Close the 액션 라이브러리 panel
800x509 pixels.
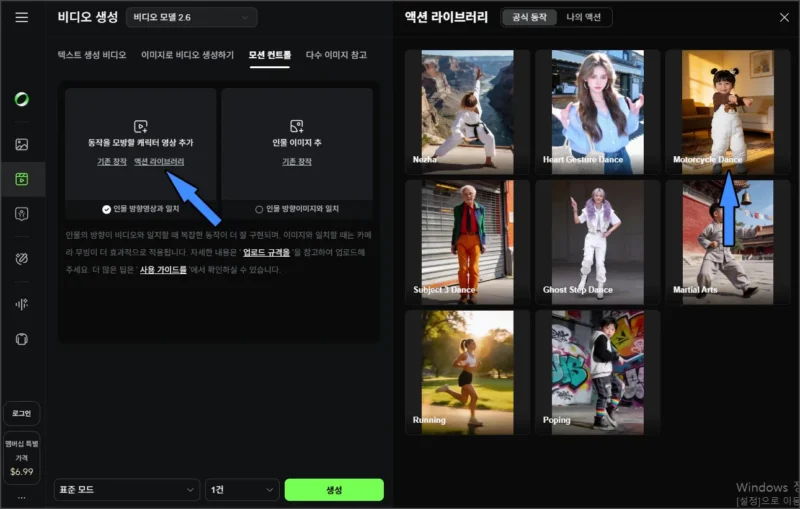pyautogui.click(x=783, y=17)
